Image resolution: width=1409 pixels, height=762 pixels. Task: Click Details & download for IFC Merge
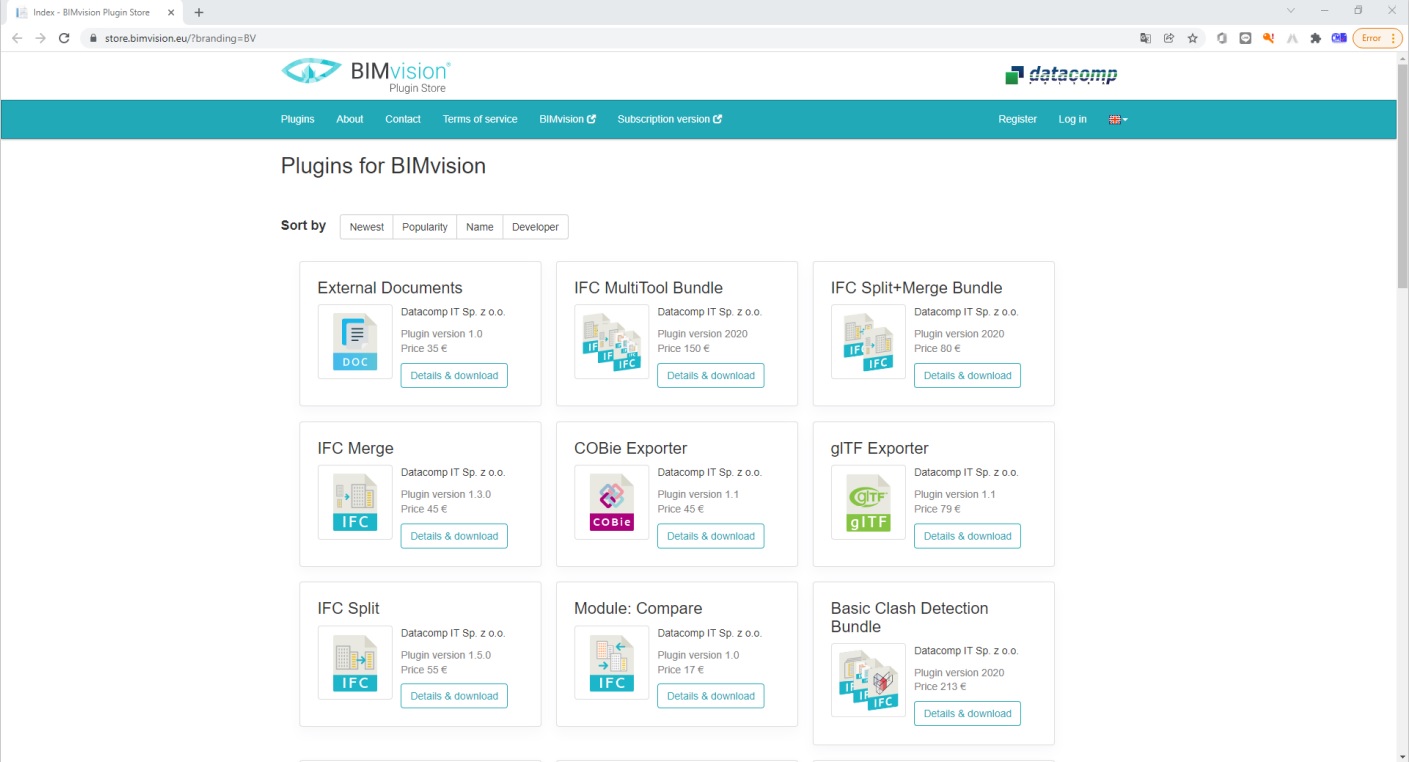(x=454, y=536)
